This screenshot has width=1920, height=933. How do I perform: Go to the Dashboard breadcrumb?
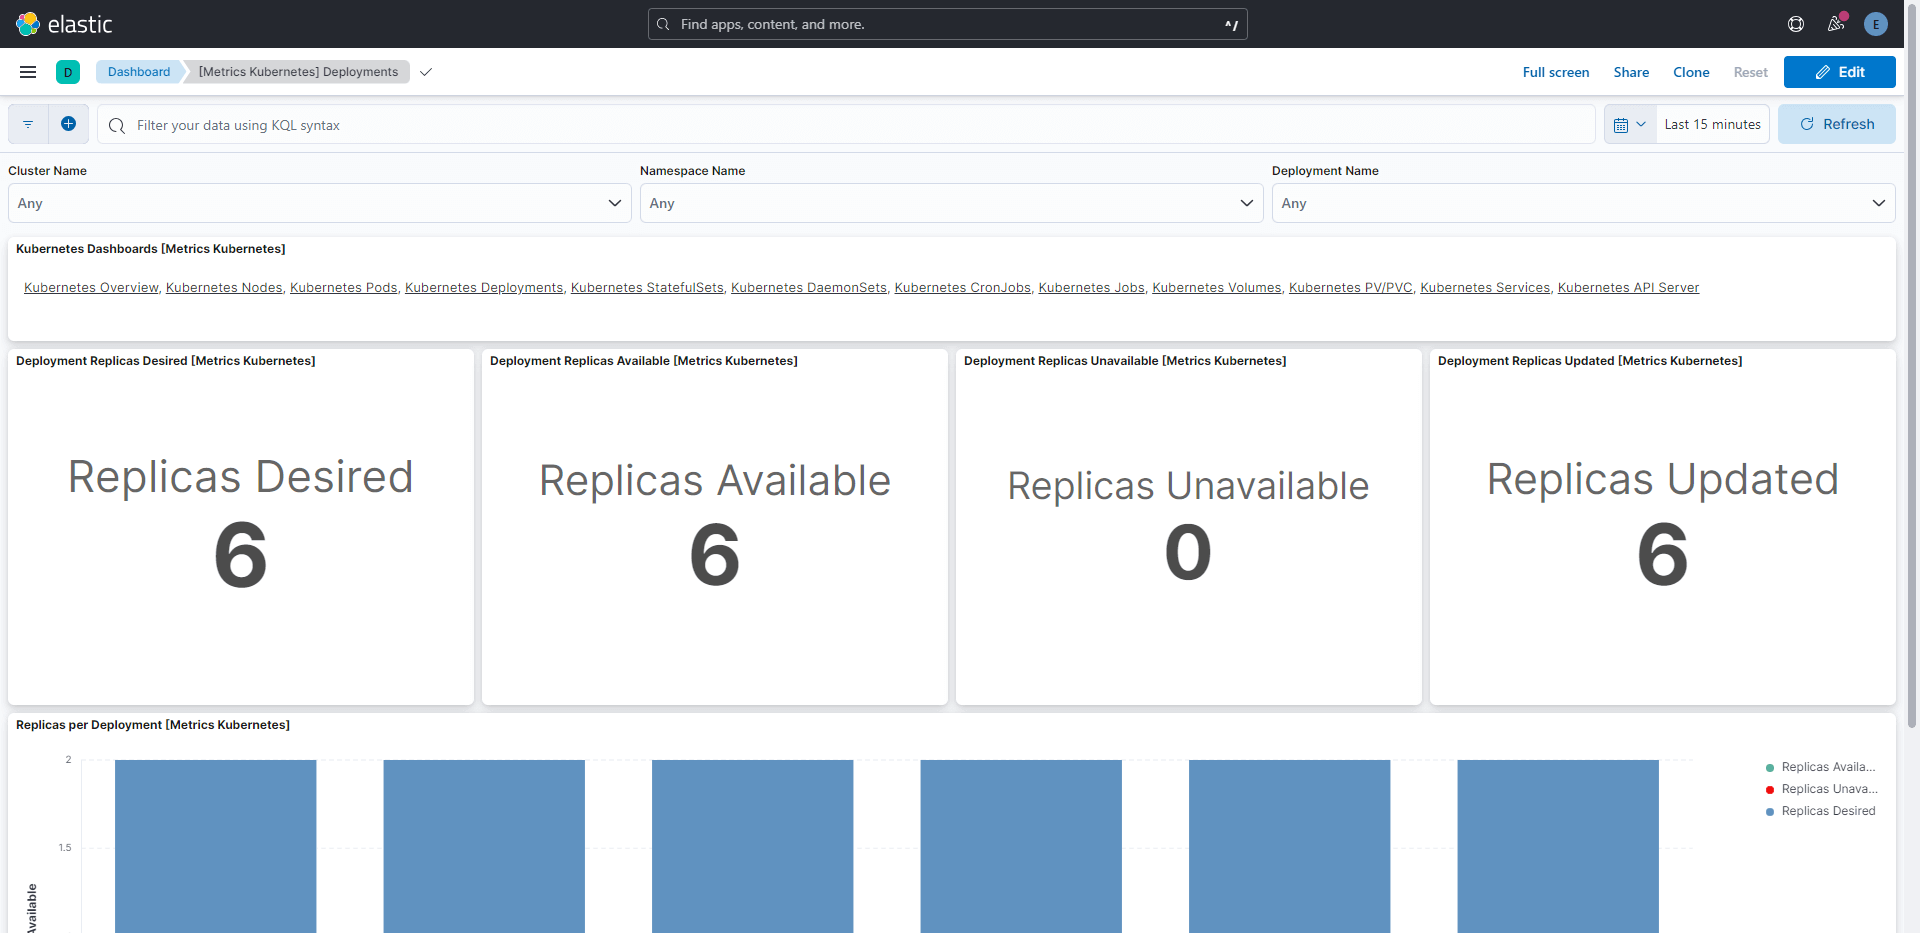coord(139,72)
